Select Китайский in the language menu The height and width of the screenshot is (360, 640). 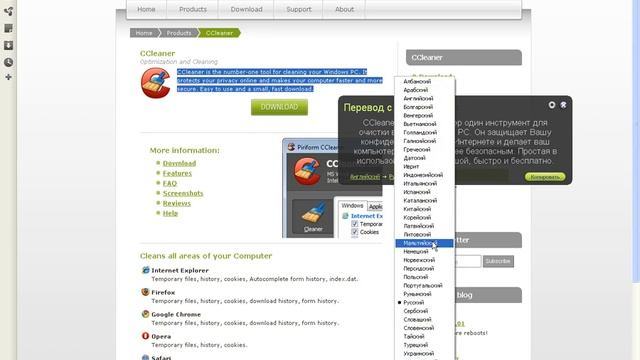pos(424,209)
